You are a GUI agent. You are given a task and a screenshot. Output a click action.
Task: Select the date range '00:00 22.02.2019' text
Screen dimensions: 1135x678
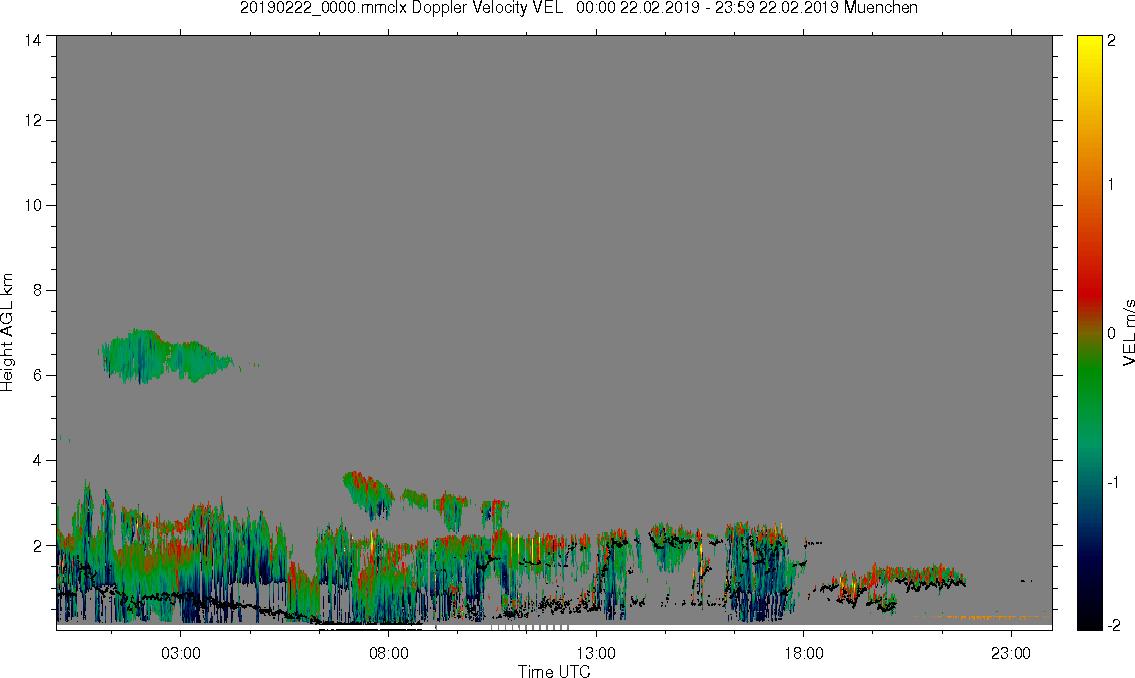coord(638,8)
